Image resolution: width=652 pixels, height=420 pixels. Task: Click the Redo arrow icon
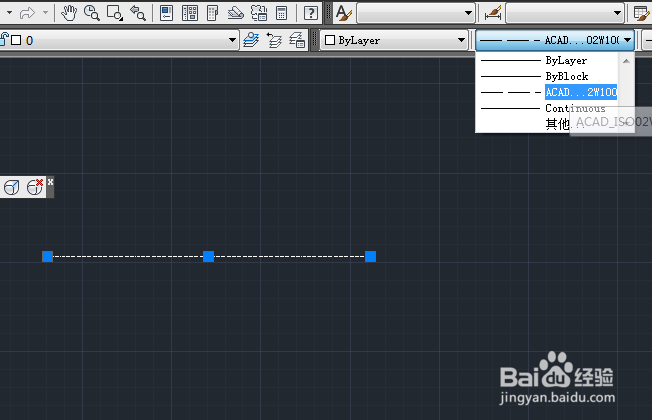(x=27, y=13)
